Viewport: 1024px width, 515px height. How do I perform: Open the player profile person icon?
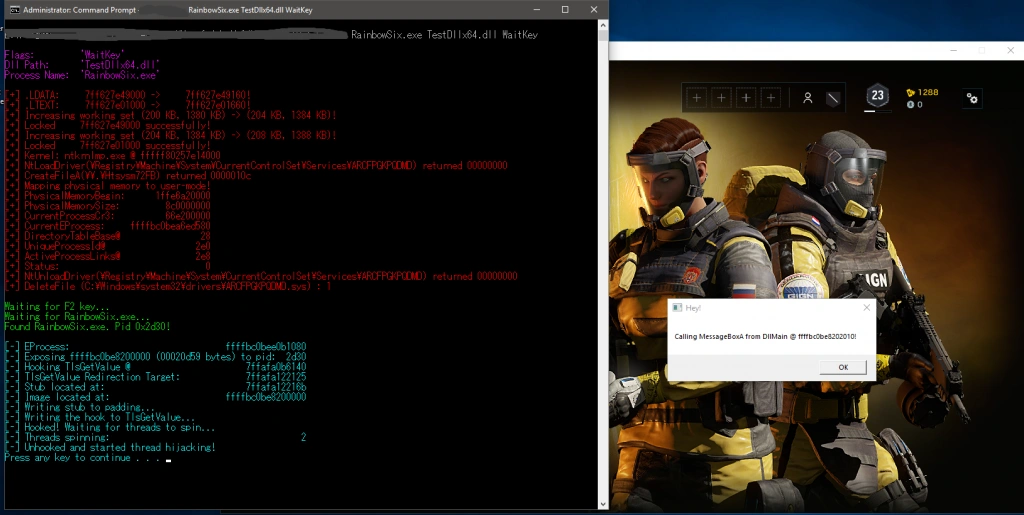(807, 98)
